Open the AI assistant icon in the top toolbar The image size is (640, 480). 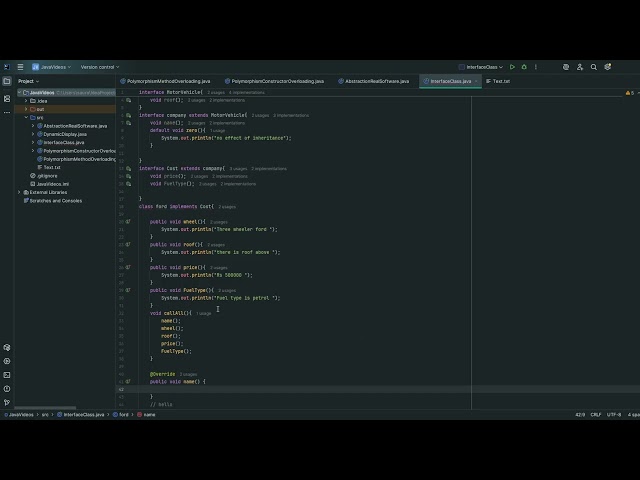coord(566,67)
